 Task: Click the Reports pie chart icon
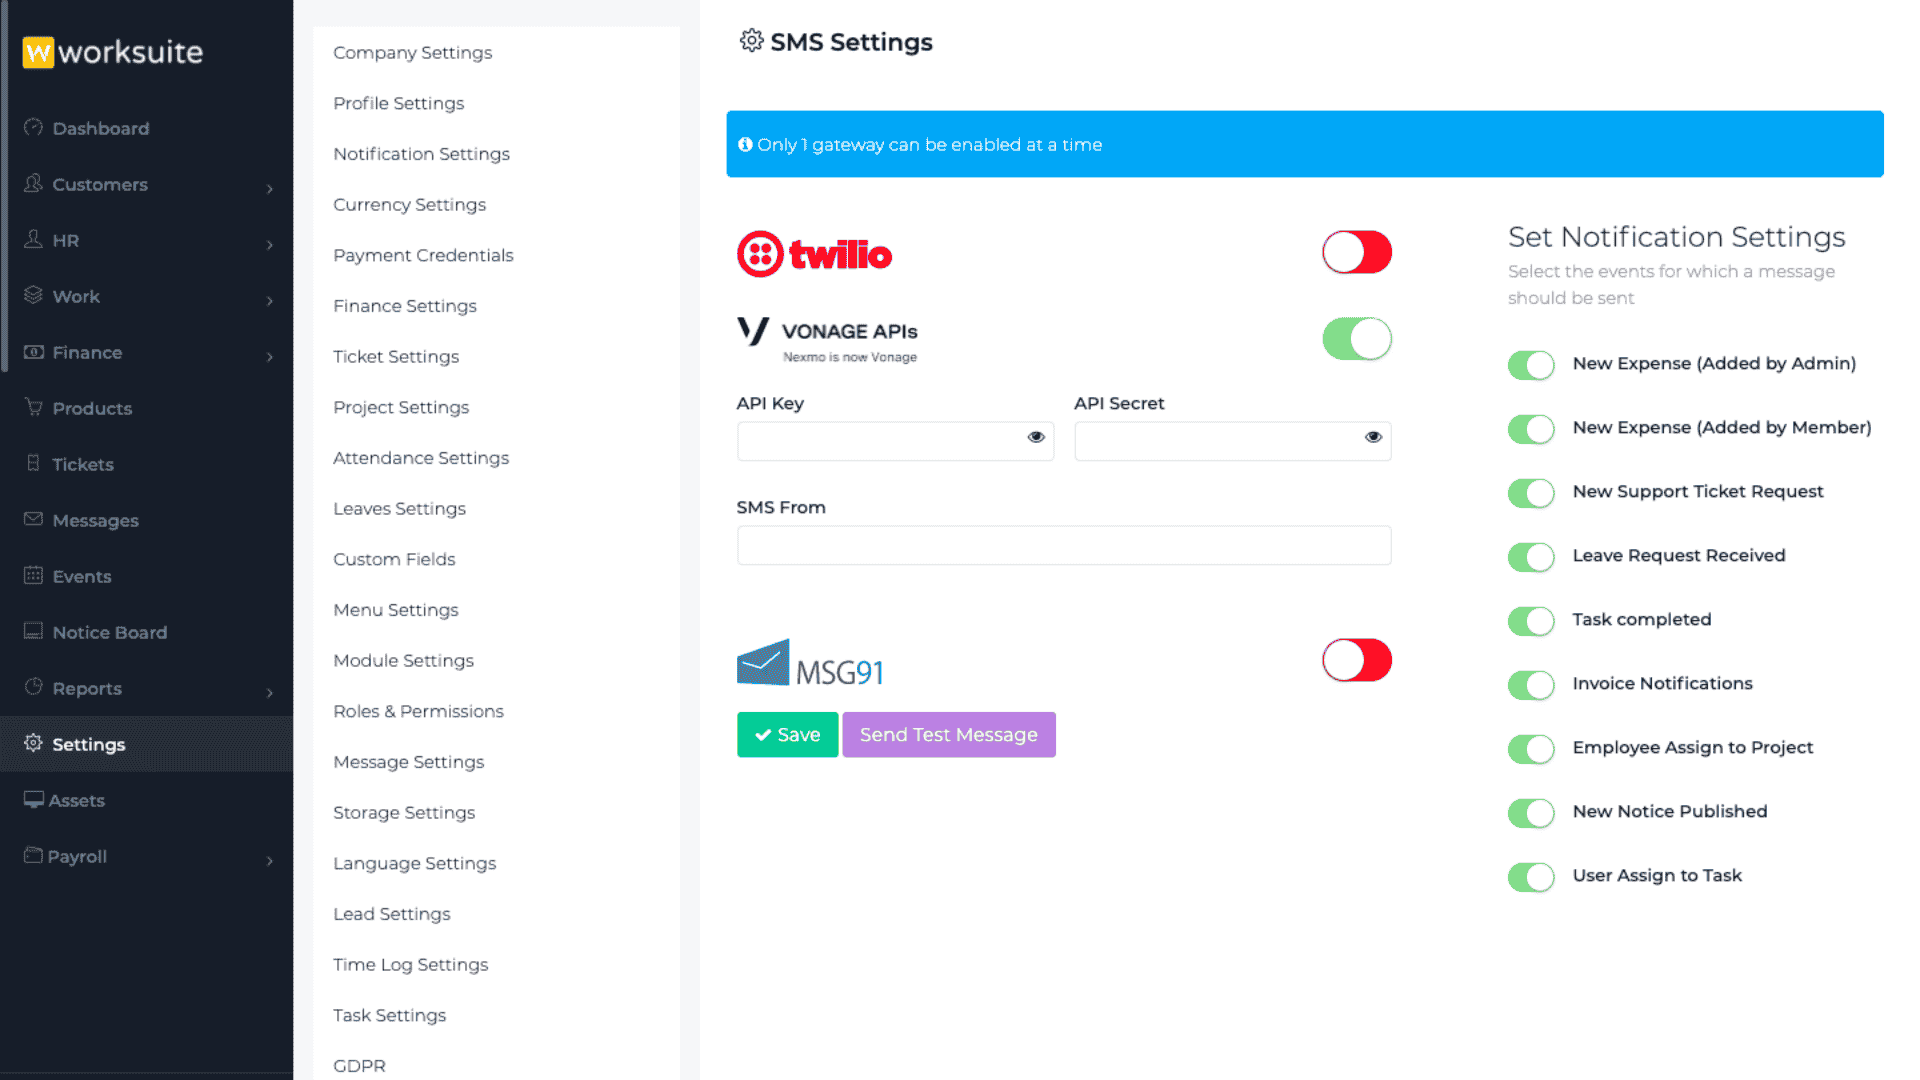pos(34,688)
